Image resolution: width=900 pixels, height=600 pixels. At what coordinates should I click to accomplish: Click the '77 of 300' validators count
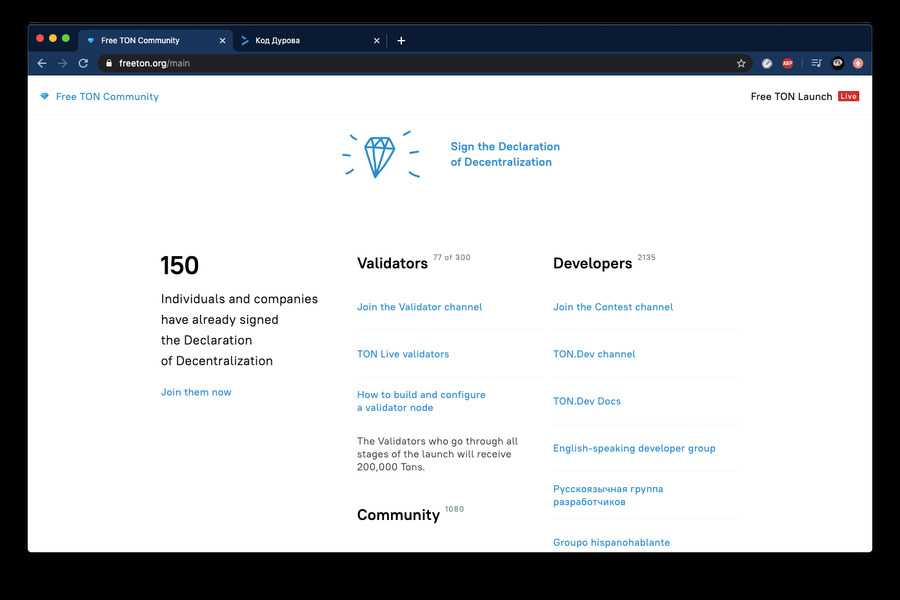(452, 257)
